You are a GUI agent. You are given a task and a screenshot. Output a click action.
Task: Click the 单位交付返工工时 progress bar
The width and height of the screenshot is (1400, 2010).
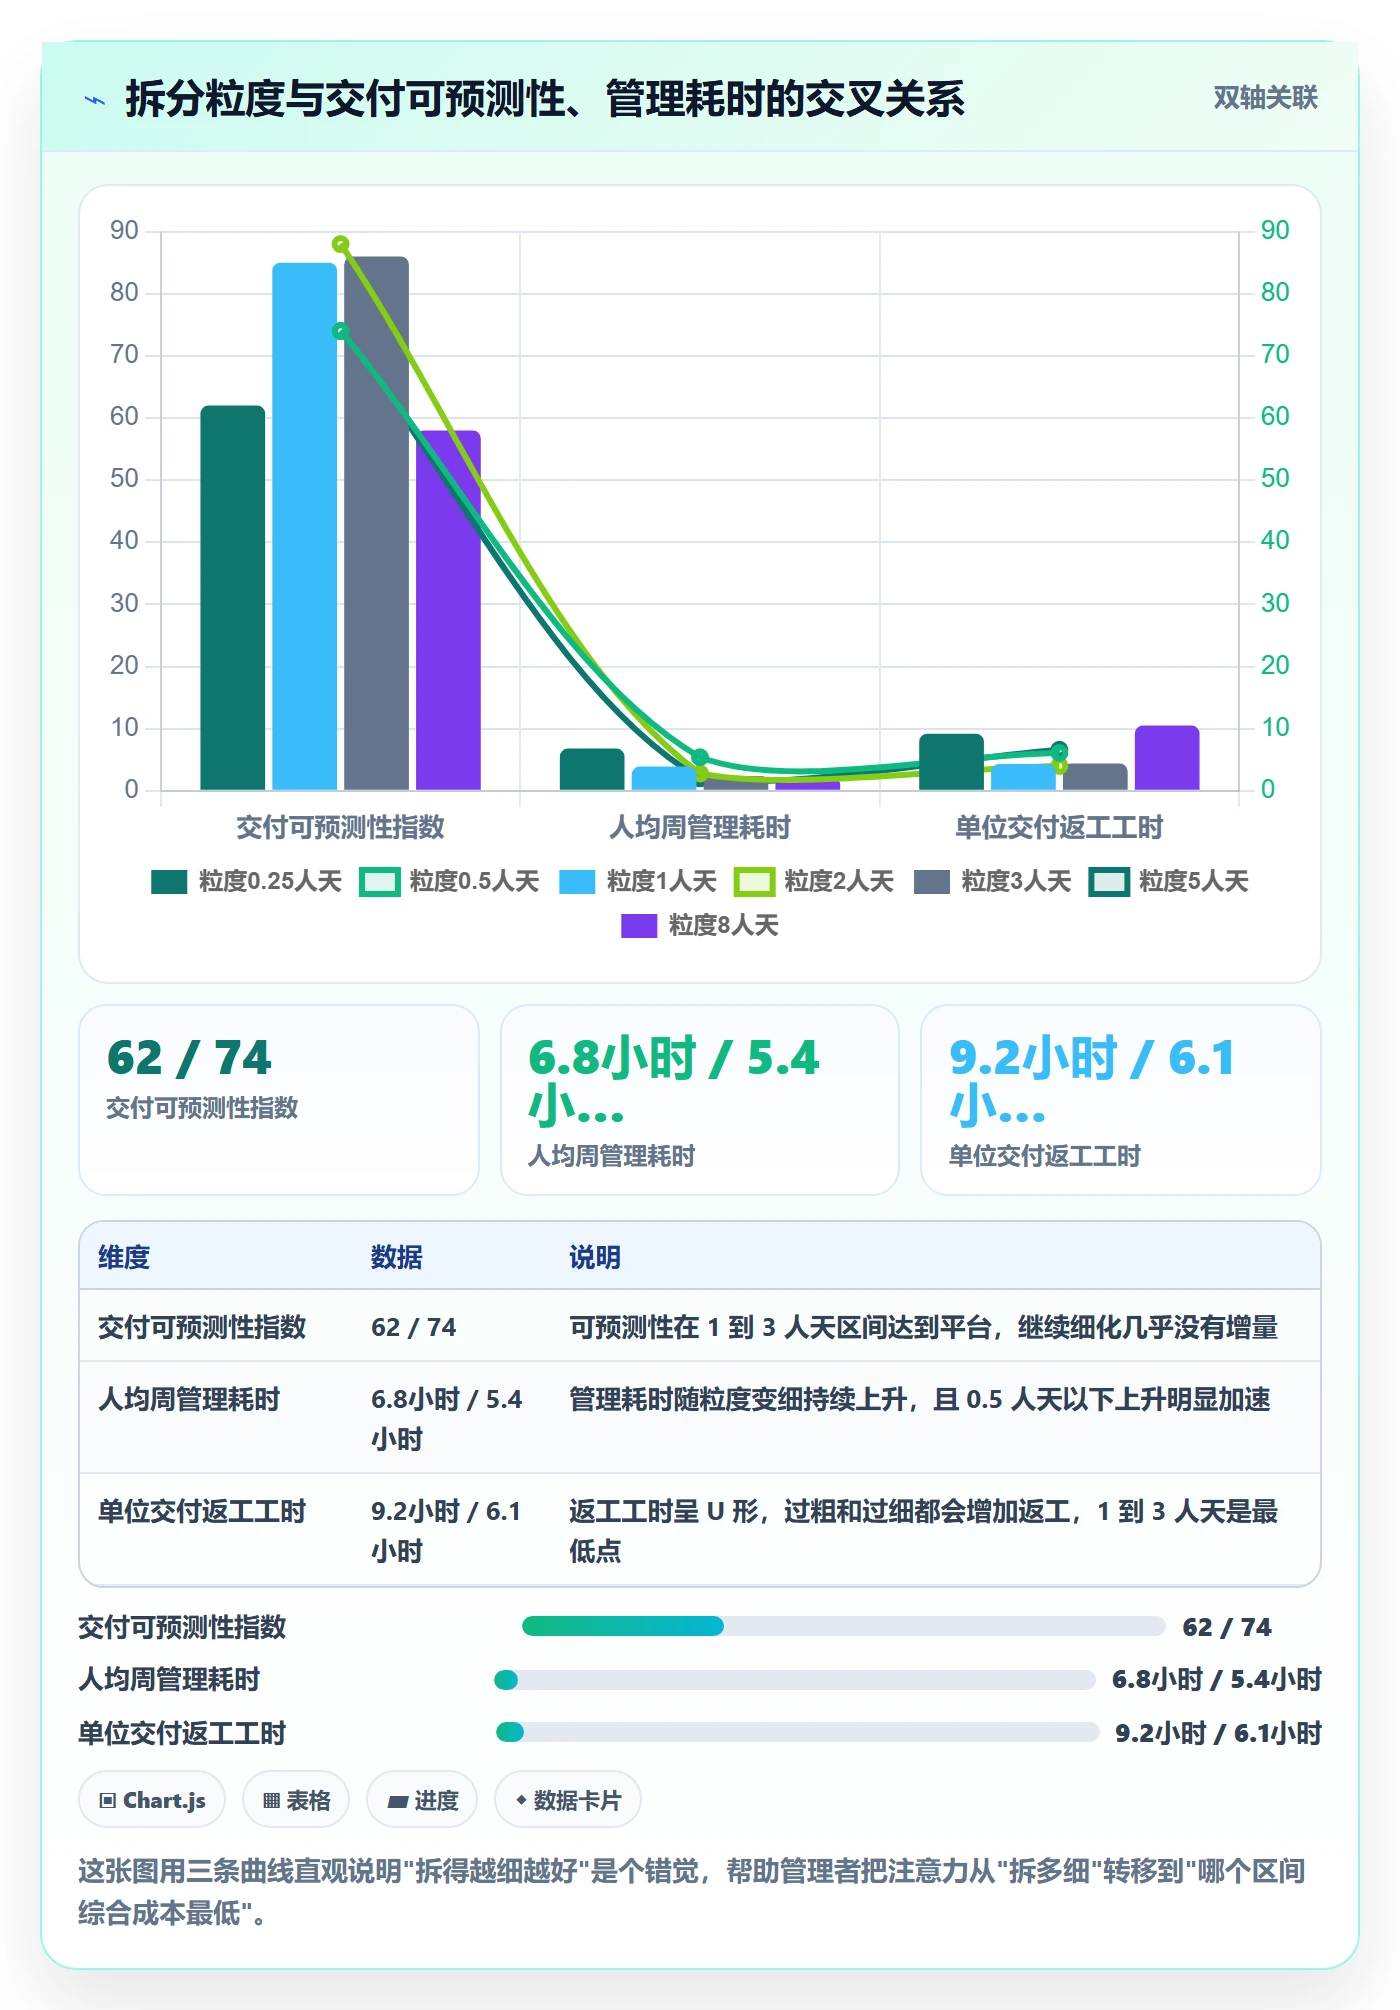pyautogui.click(x=797, y=1732)
